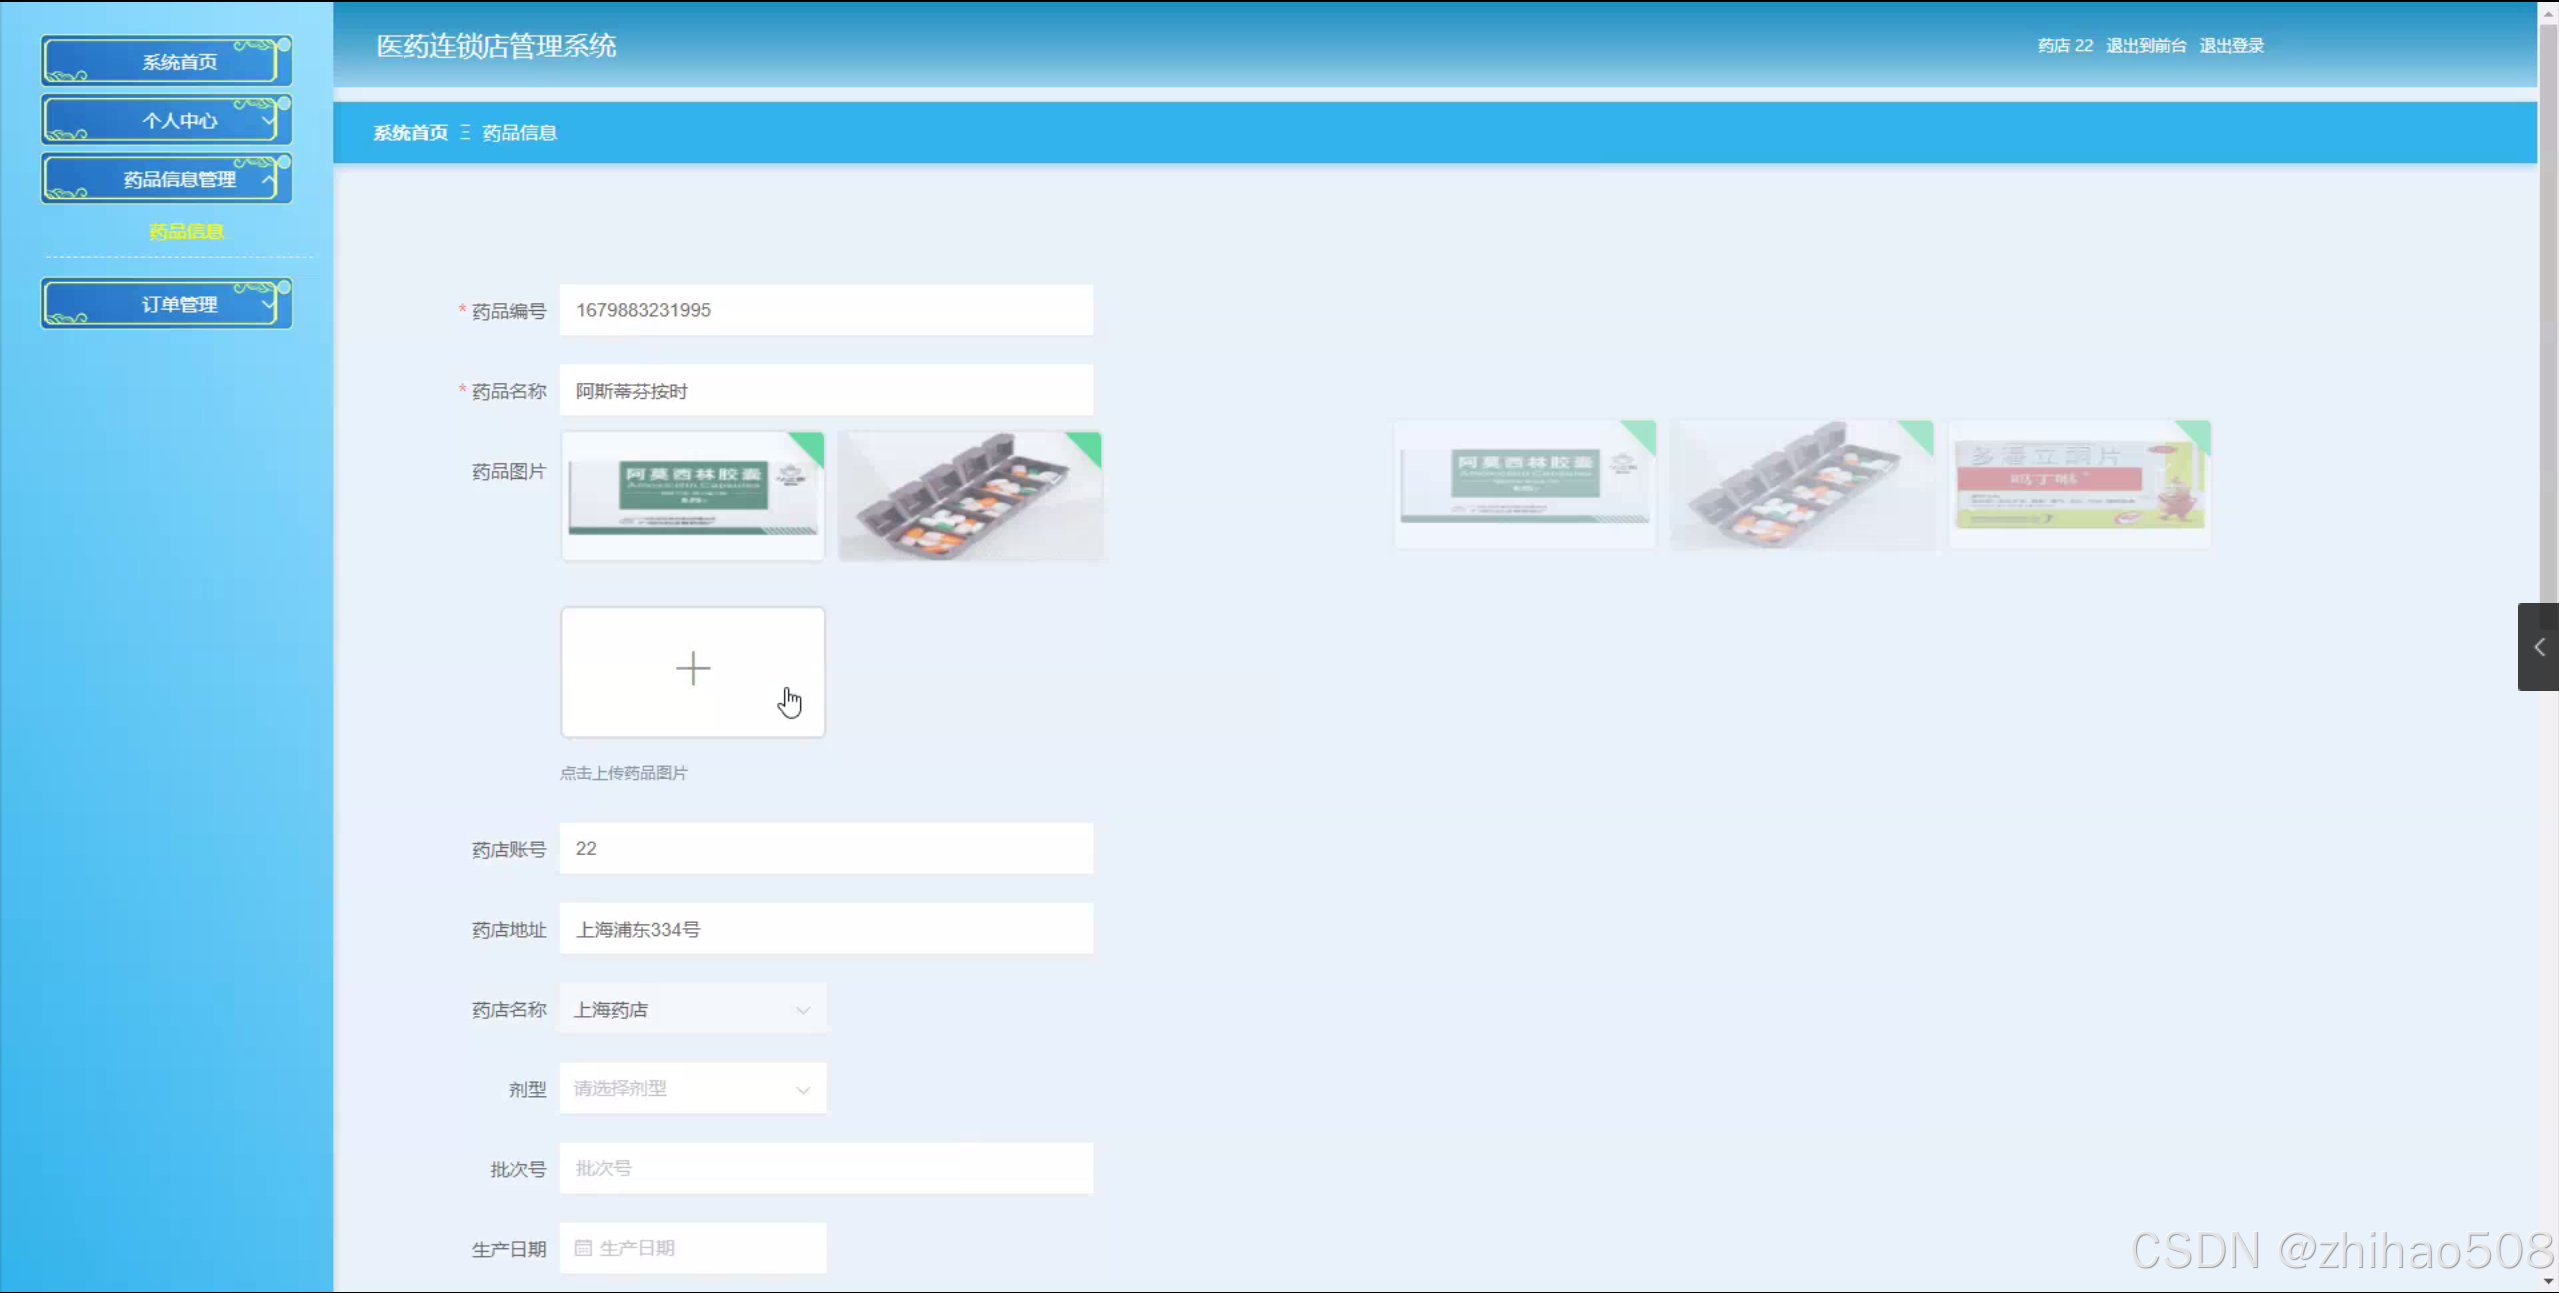This screenshot has width=2559, height=1293.
Task: Click the 批次号 input field
Action: point(826,1168)
